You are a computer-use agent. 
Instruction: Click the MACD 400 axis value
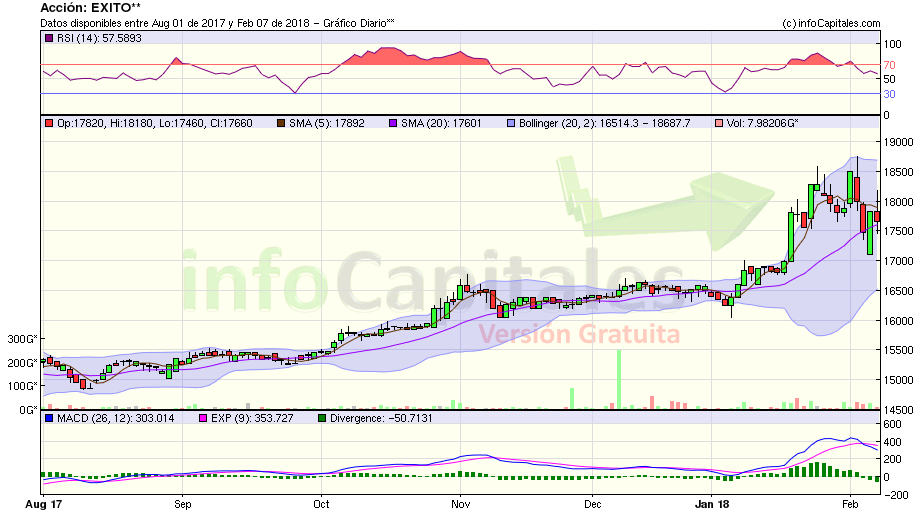pyautogui.click(x=892, y=442)
